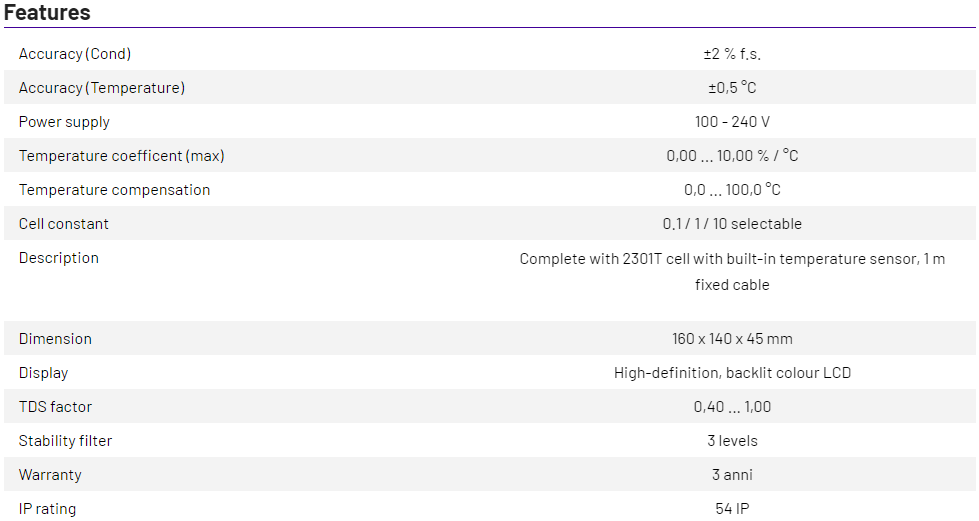
Task: Click the Description row label
Action: tap(59, 258)
